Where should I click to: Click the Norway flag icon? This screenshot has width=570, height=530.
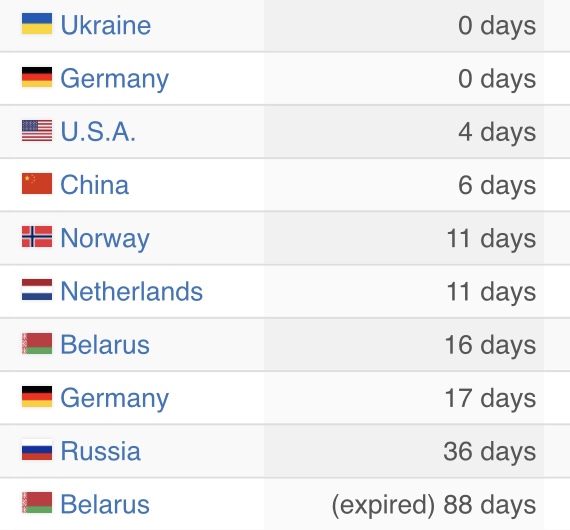[37, 237]
